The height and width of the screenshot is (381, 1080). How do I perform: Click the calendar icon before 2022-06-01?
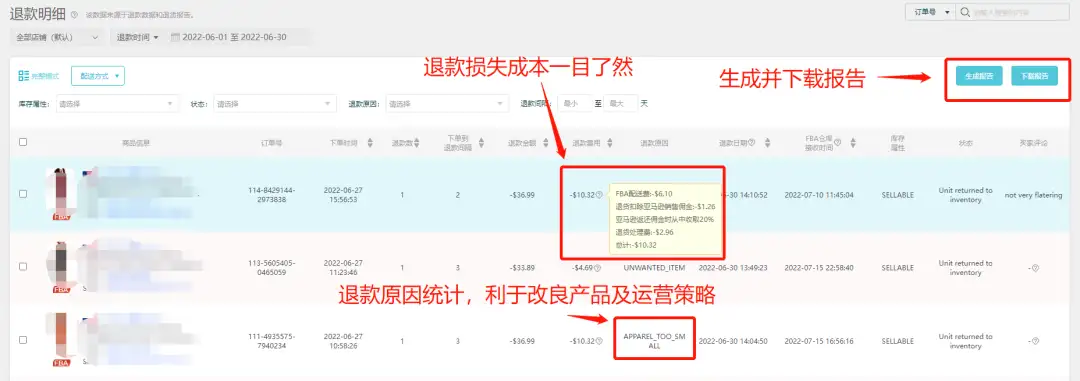pyautogui.click(x=175, y=37)
